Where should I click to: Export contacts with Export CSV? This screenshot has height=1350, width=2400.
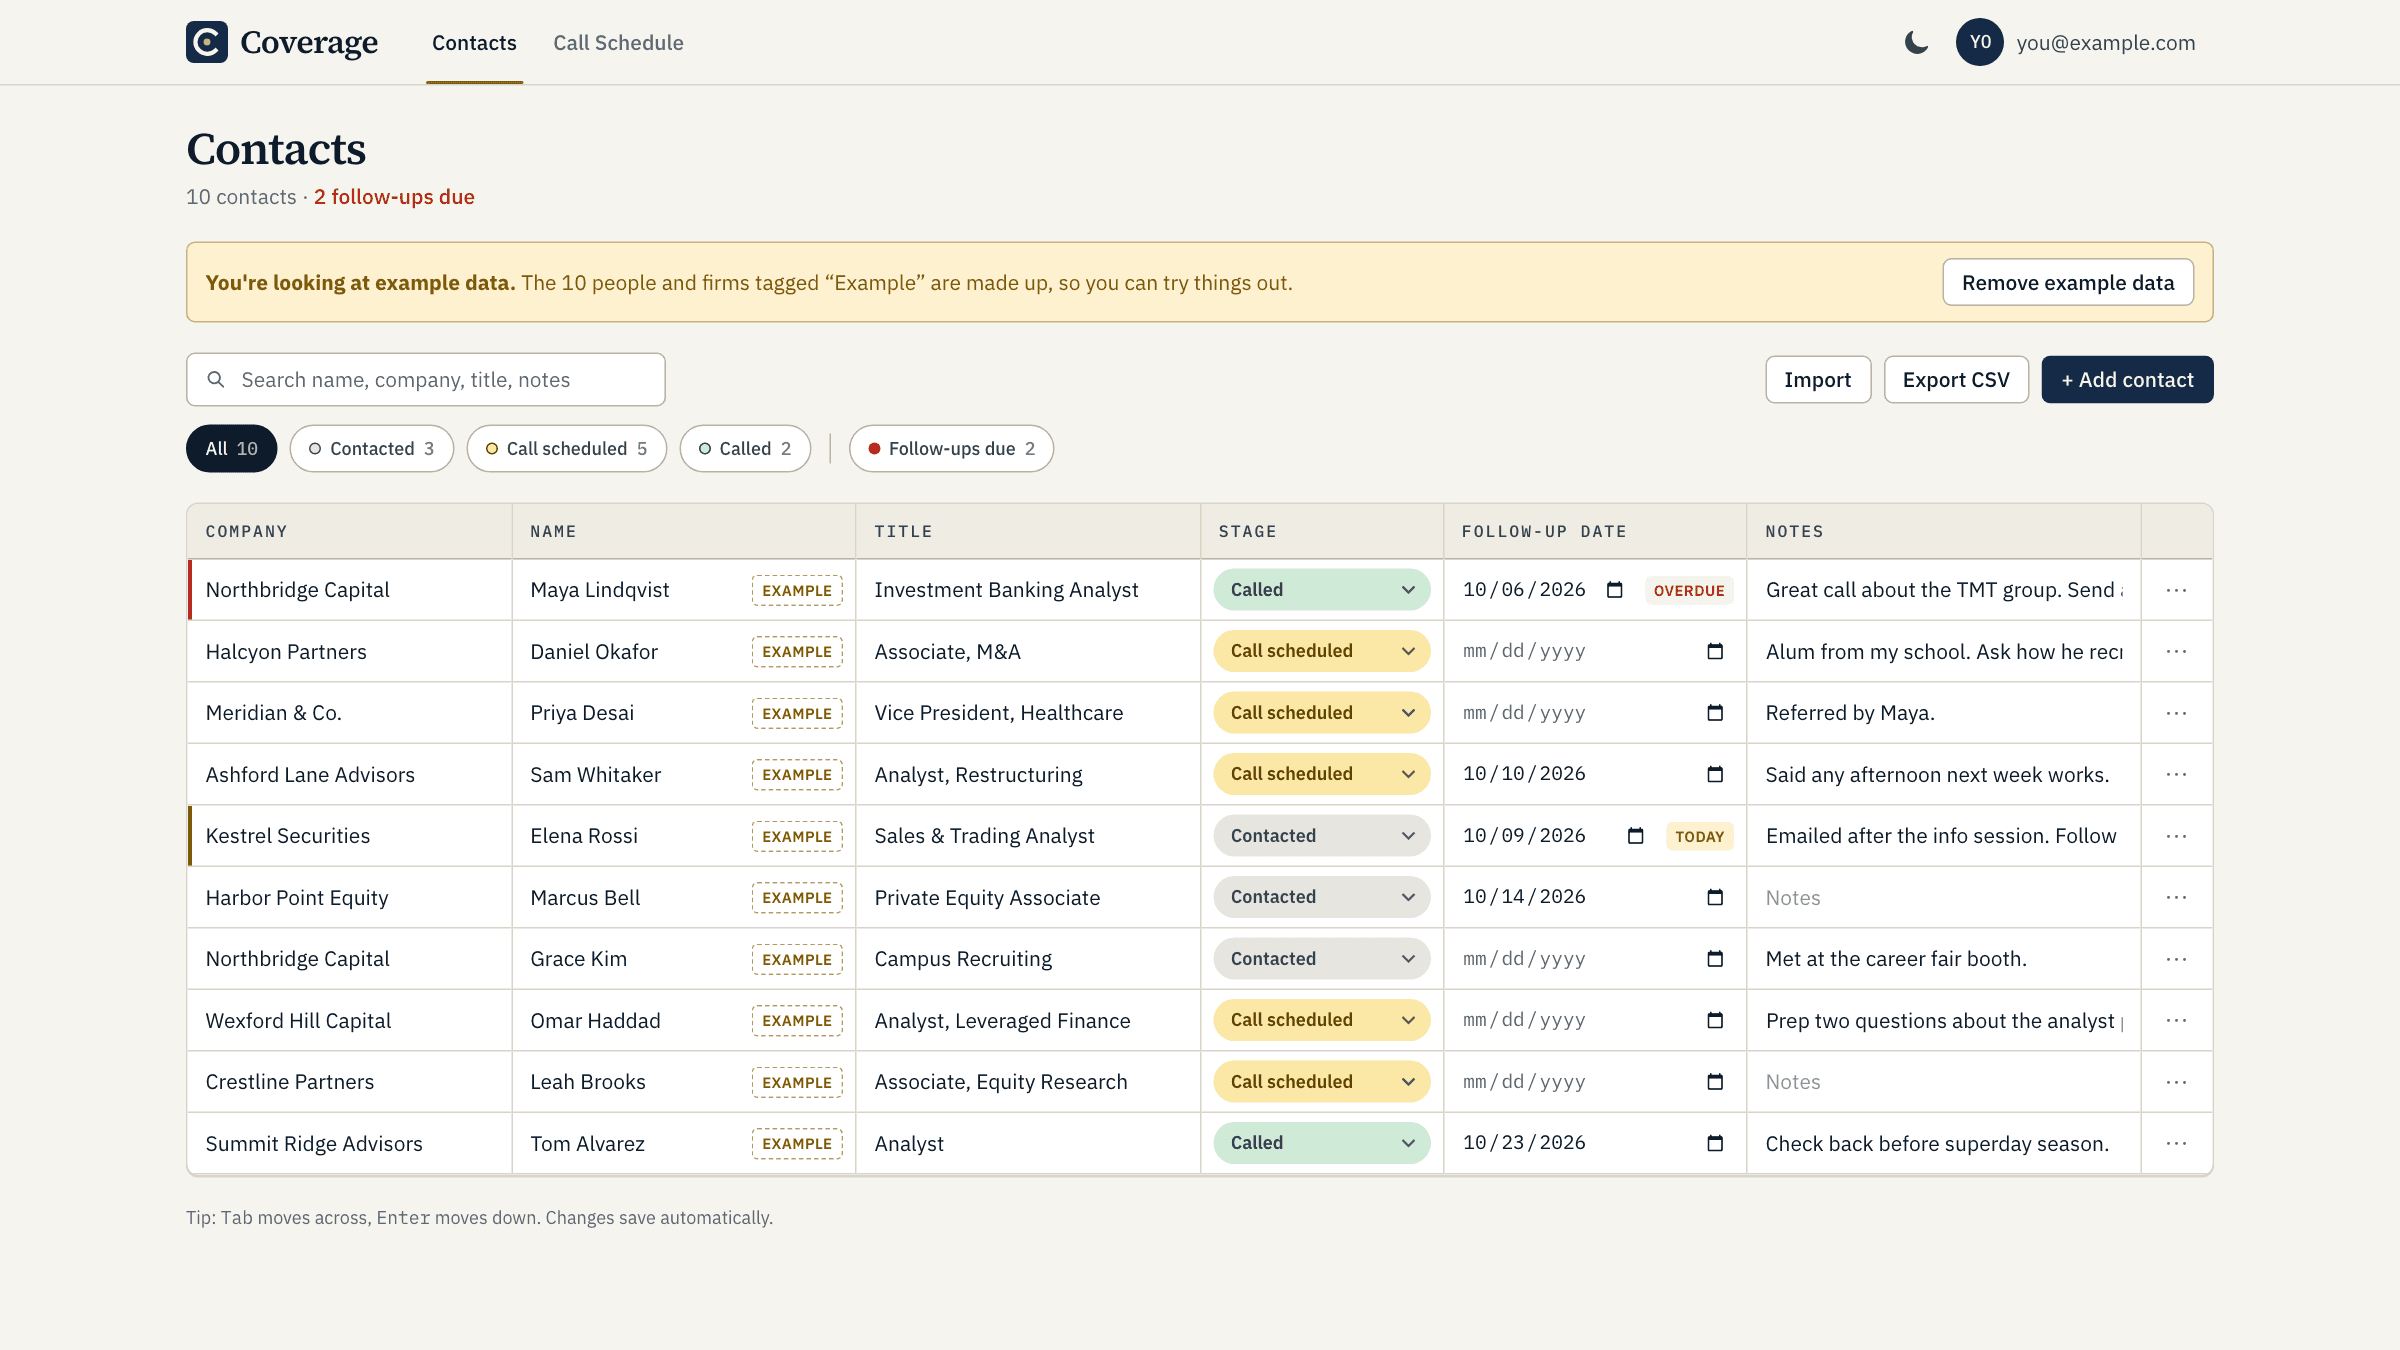[1956, 380]
